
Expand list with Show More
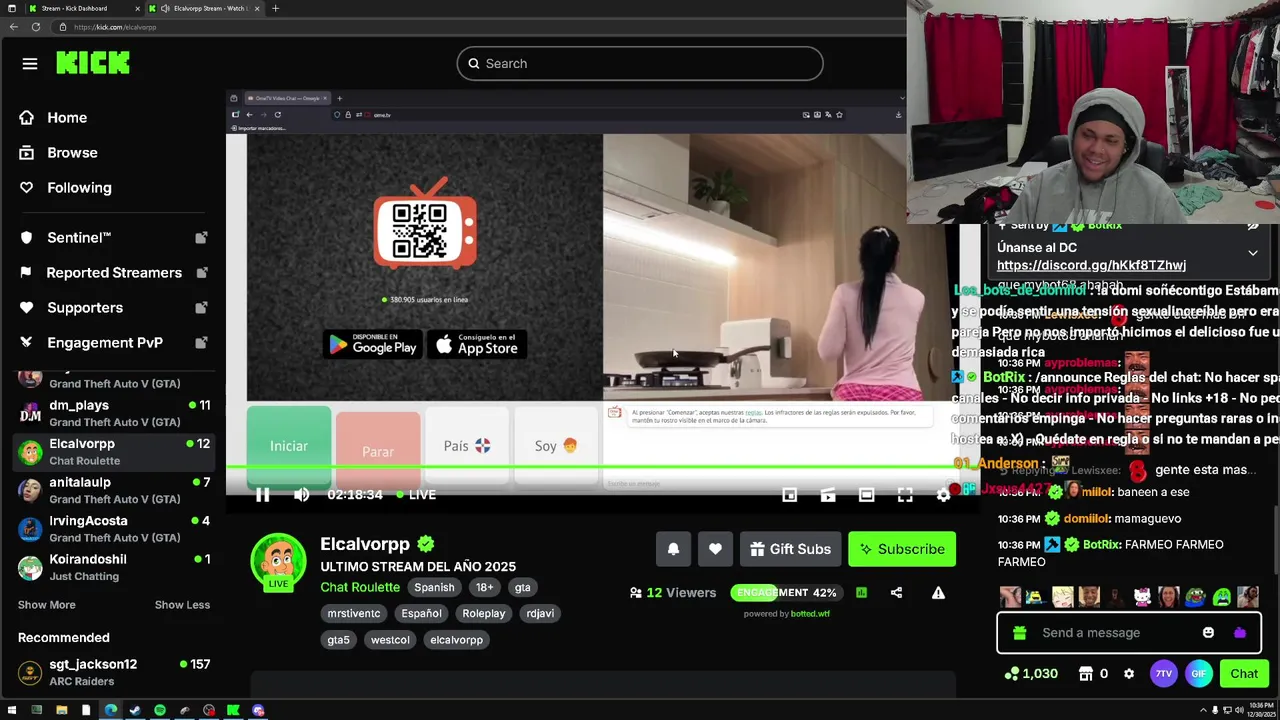[46, 605]
